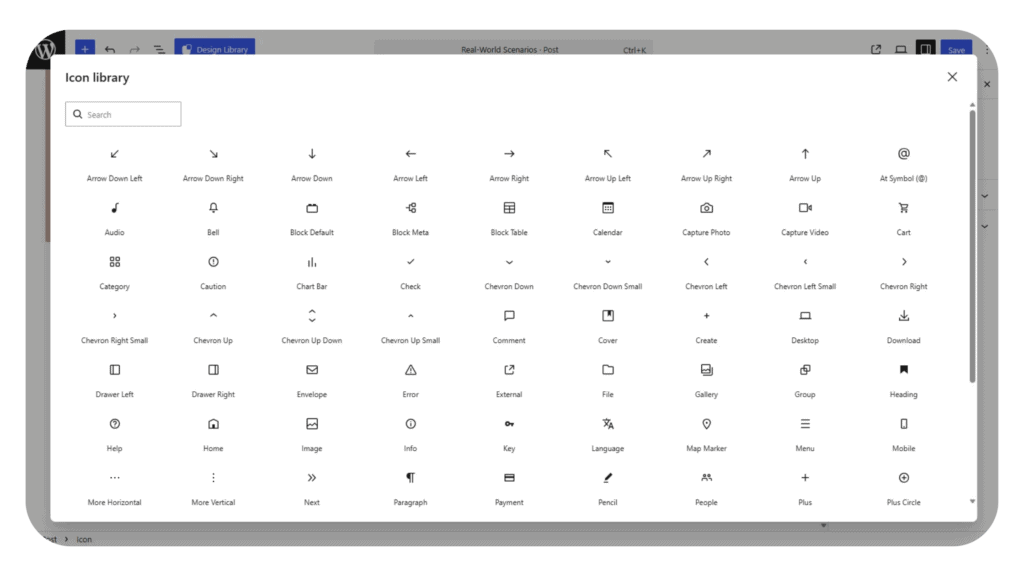
Task: Choose the External link icon
Action: pyautogui.click(x=509, y=370)
